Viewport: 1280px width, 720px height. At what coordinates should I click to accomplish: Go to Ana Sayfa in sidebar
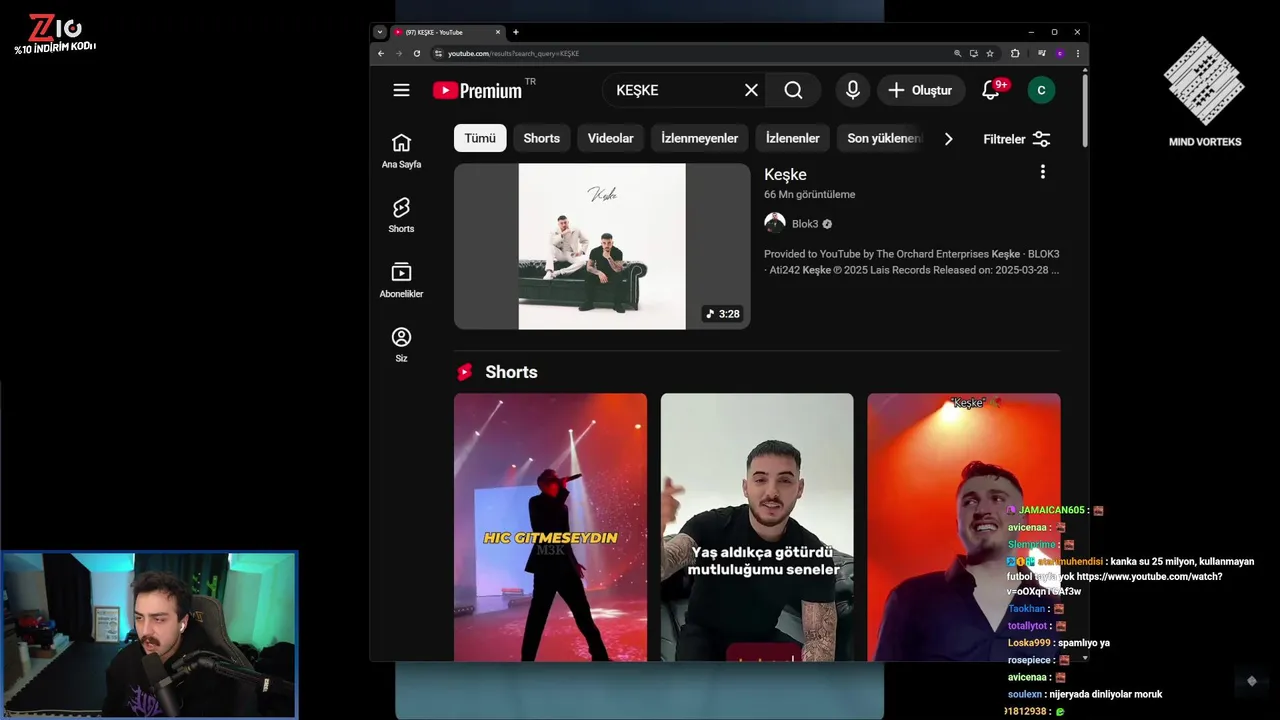(x=401, y=151)
